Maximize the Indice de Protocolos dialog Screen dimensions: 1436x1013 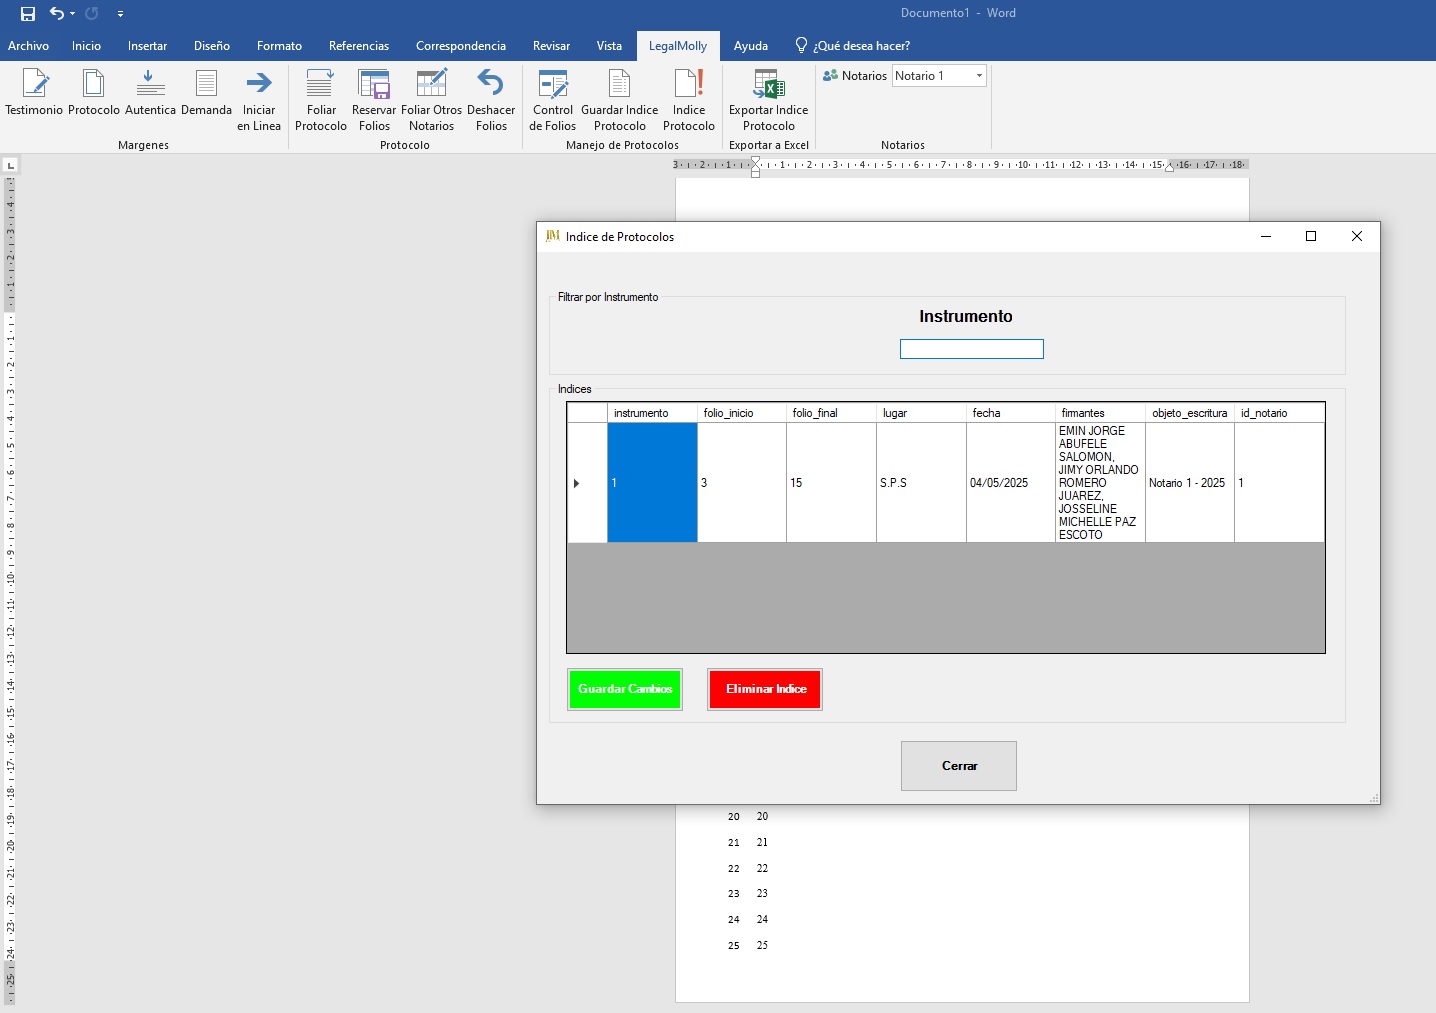pyautogui.click(x=1311, y=237)
